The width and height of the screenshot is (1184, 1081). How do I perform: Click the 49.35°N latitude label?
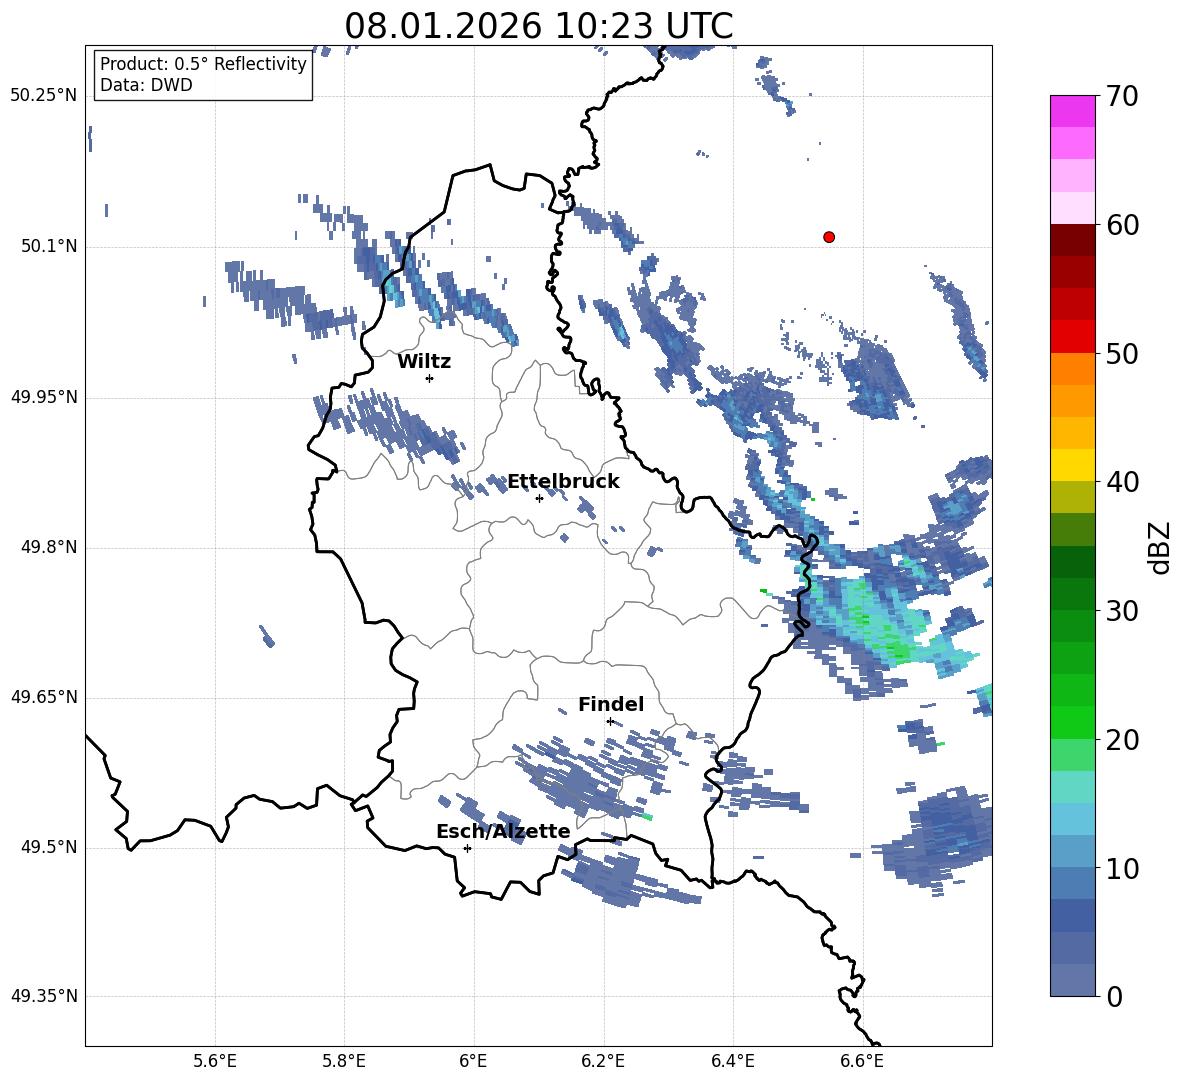(43, 996)
